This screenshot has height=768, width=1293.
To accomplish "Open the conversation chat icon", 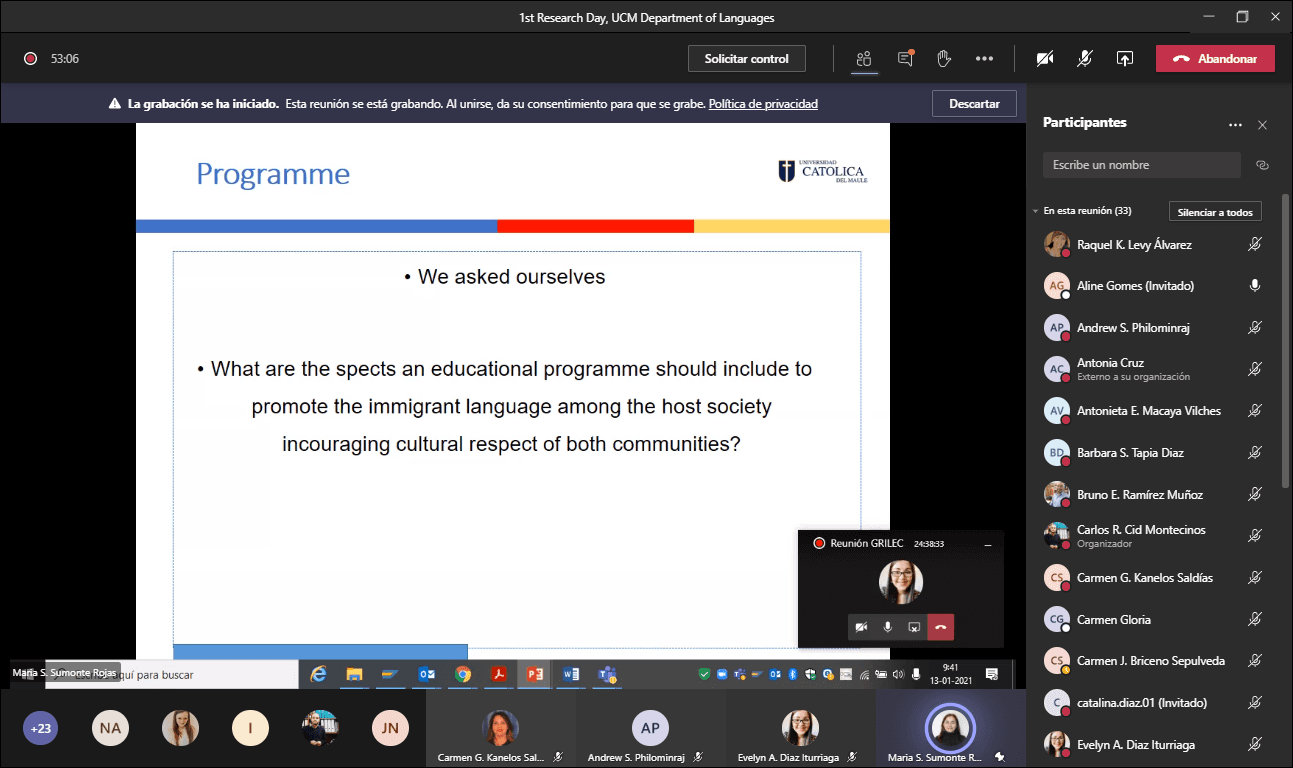I will tap(905, 59).
